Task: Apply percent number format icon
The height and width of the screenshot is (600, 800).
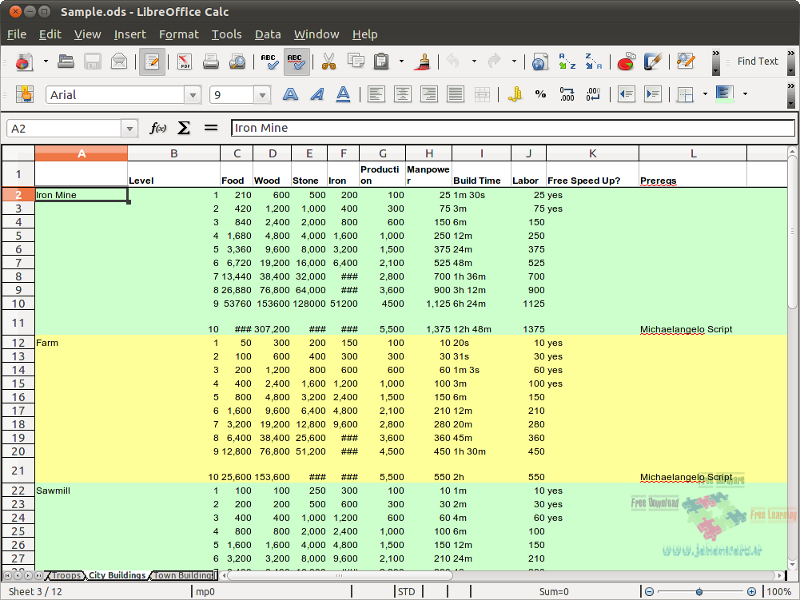Action: (x=541, y=95)
